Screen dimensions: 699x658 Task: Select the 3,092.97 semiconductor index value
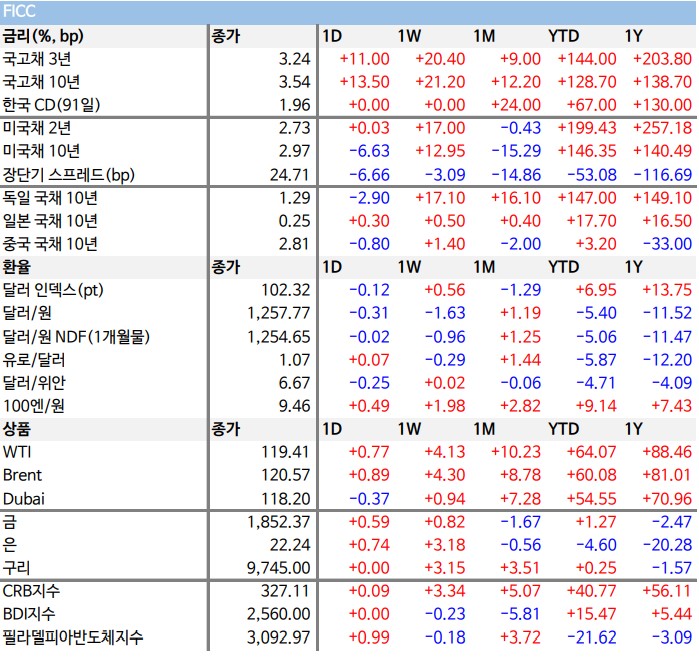tap(279, 638)
